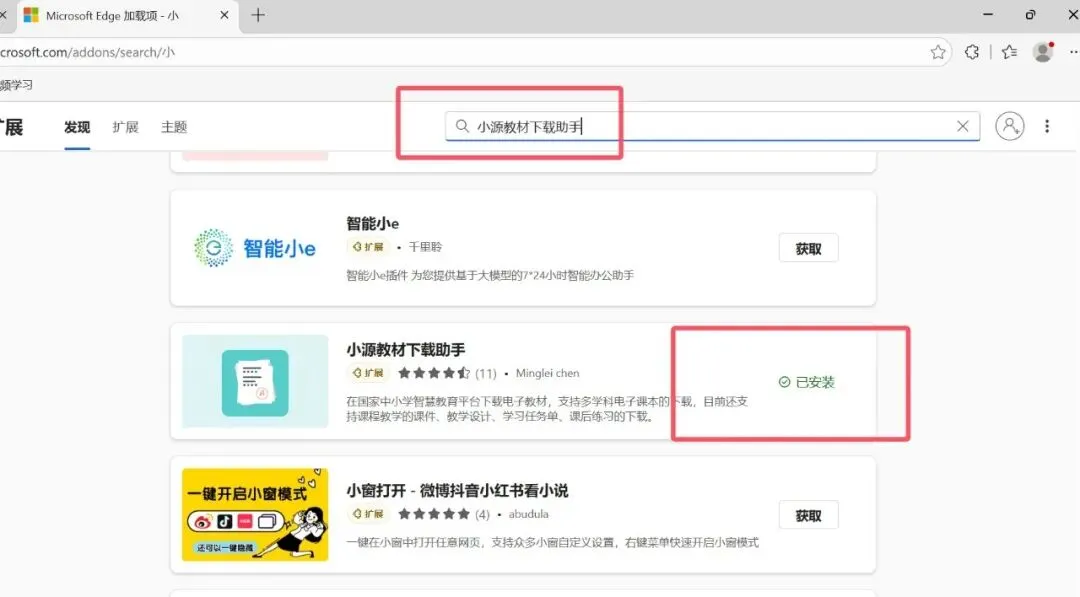This screenshot has height=597, width=1080.
Task: Click into the 小源教材下载助手 search field
Action: click(x=712, y=126)
